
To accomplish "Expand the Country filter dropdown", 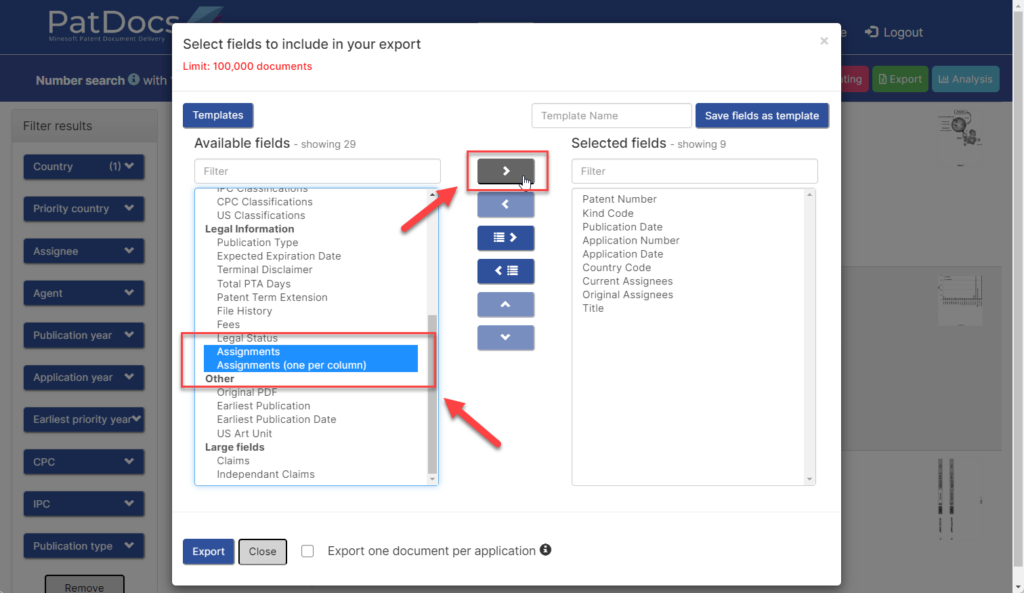I will pos(83,167).
